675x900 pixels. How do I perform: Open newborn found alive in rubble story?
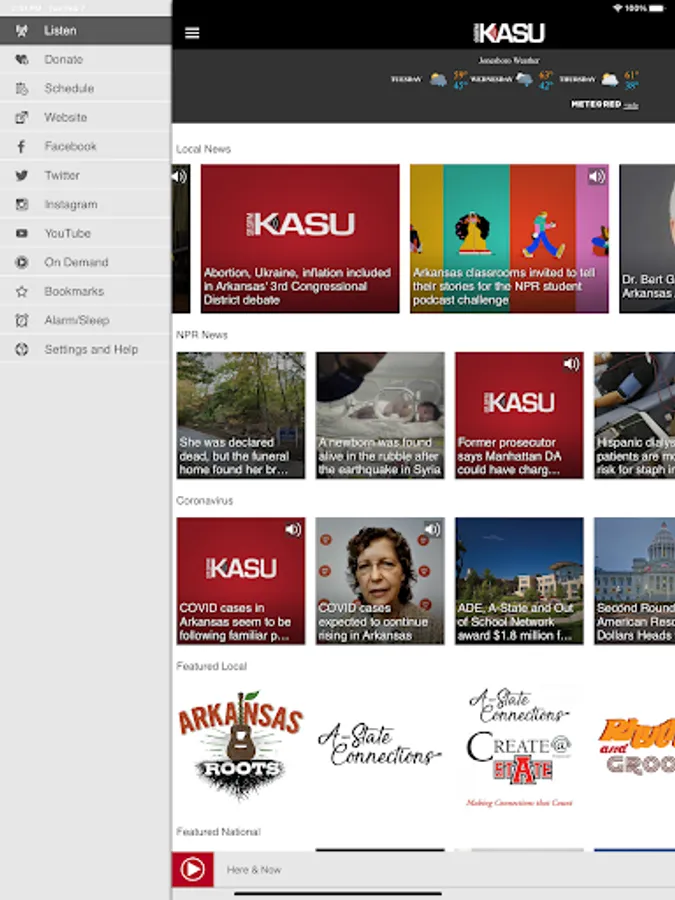click(x=380, y=415)
